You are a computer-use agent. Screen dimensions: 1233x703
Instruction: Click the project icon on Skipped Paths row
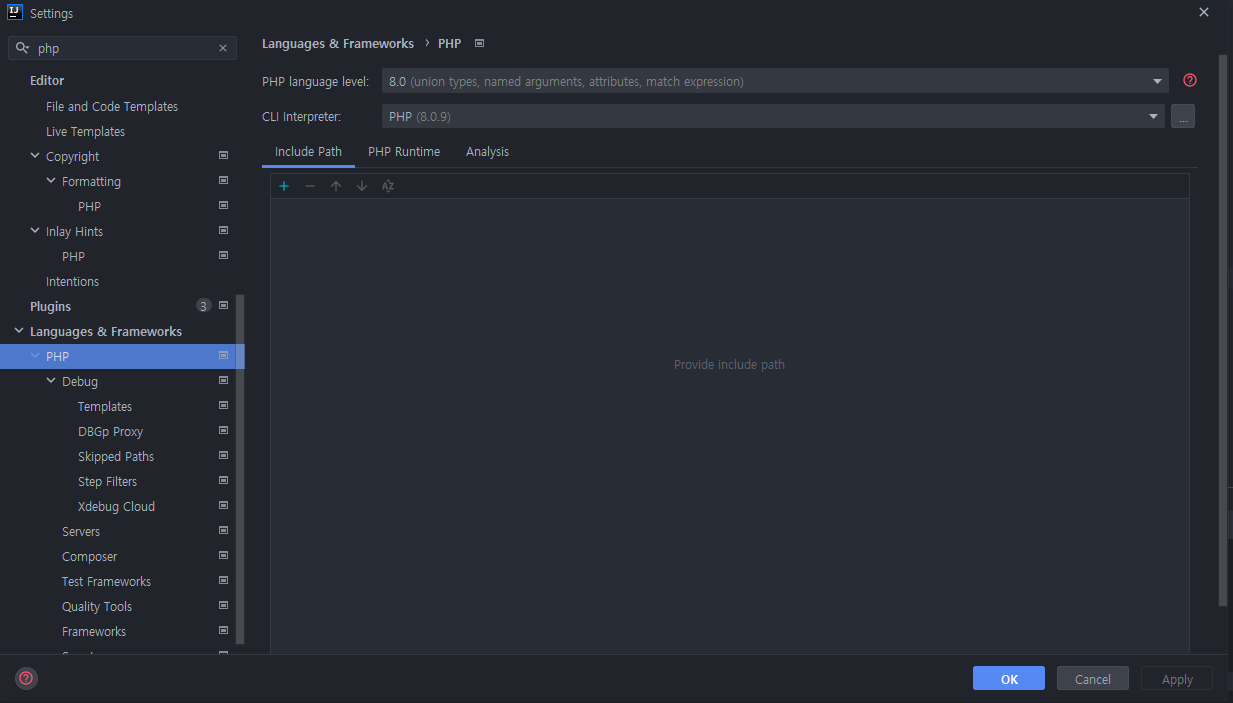click(223, 456)
